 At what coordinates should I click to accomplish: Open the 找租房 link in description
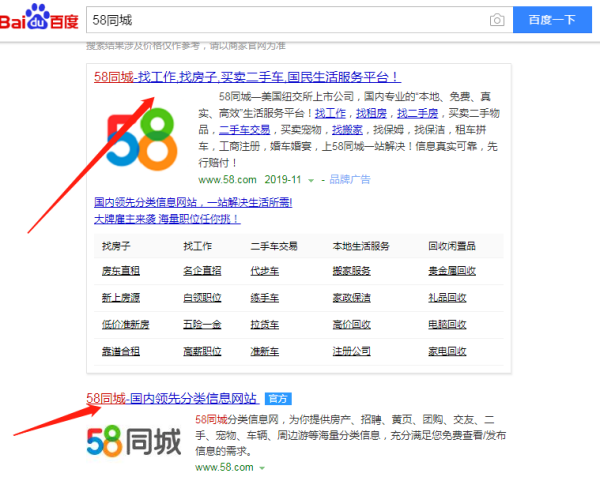372,113
